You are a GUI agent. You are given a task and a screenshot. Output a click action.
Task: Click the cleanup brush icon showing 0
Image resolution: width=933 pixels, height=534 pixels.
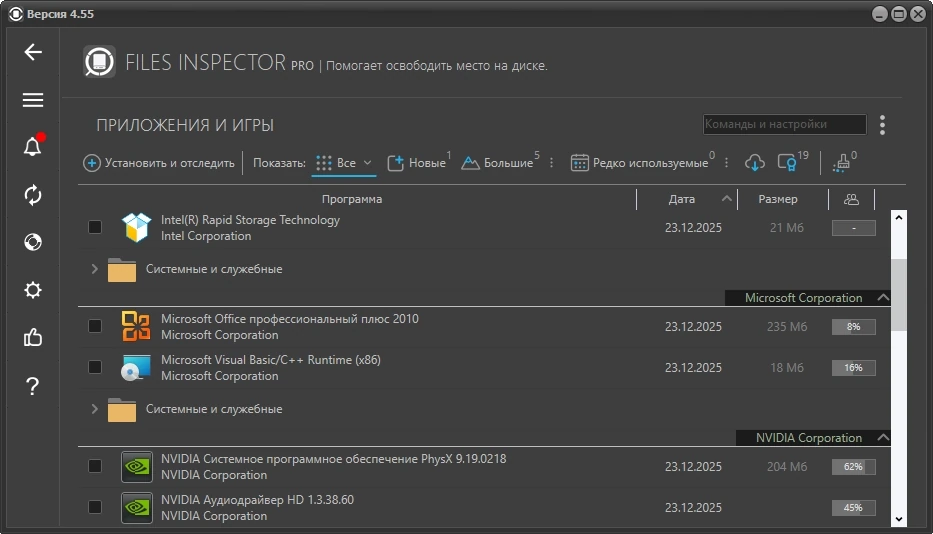(x=841, y=163)
